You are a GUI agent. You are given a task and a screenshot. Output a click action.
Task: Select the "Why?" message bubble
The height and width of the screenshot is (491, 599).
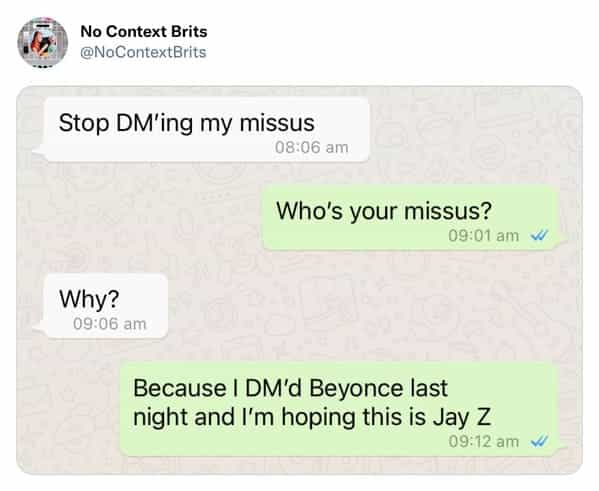click(106, 306)
